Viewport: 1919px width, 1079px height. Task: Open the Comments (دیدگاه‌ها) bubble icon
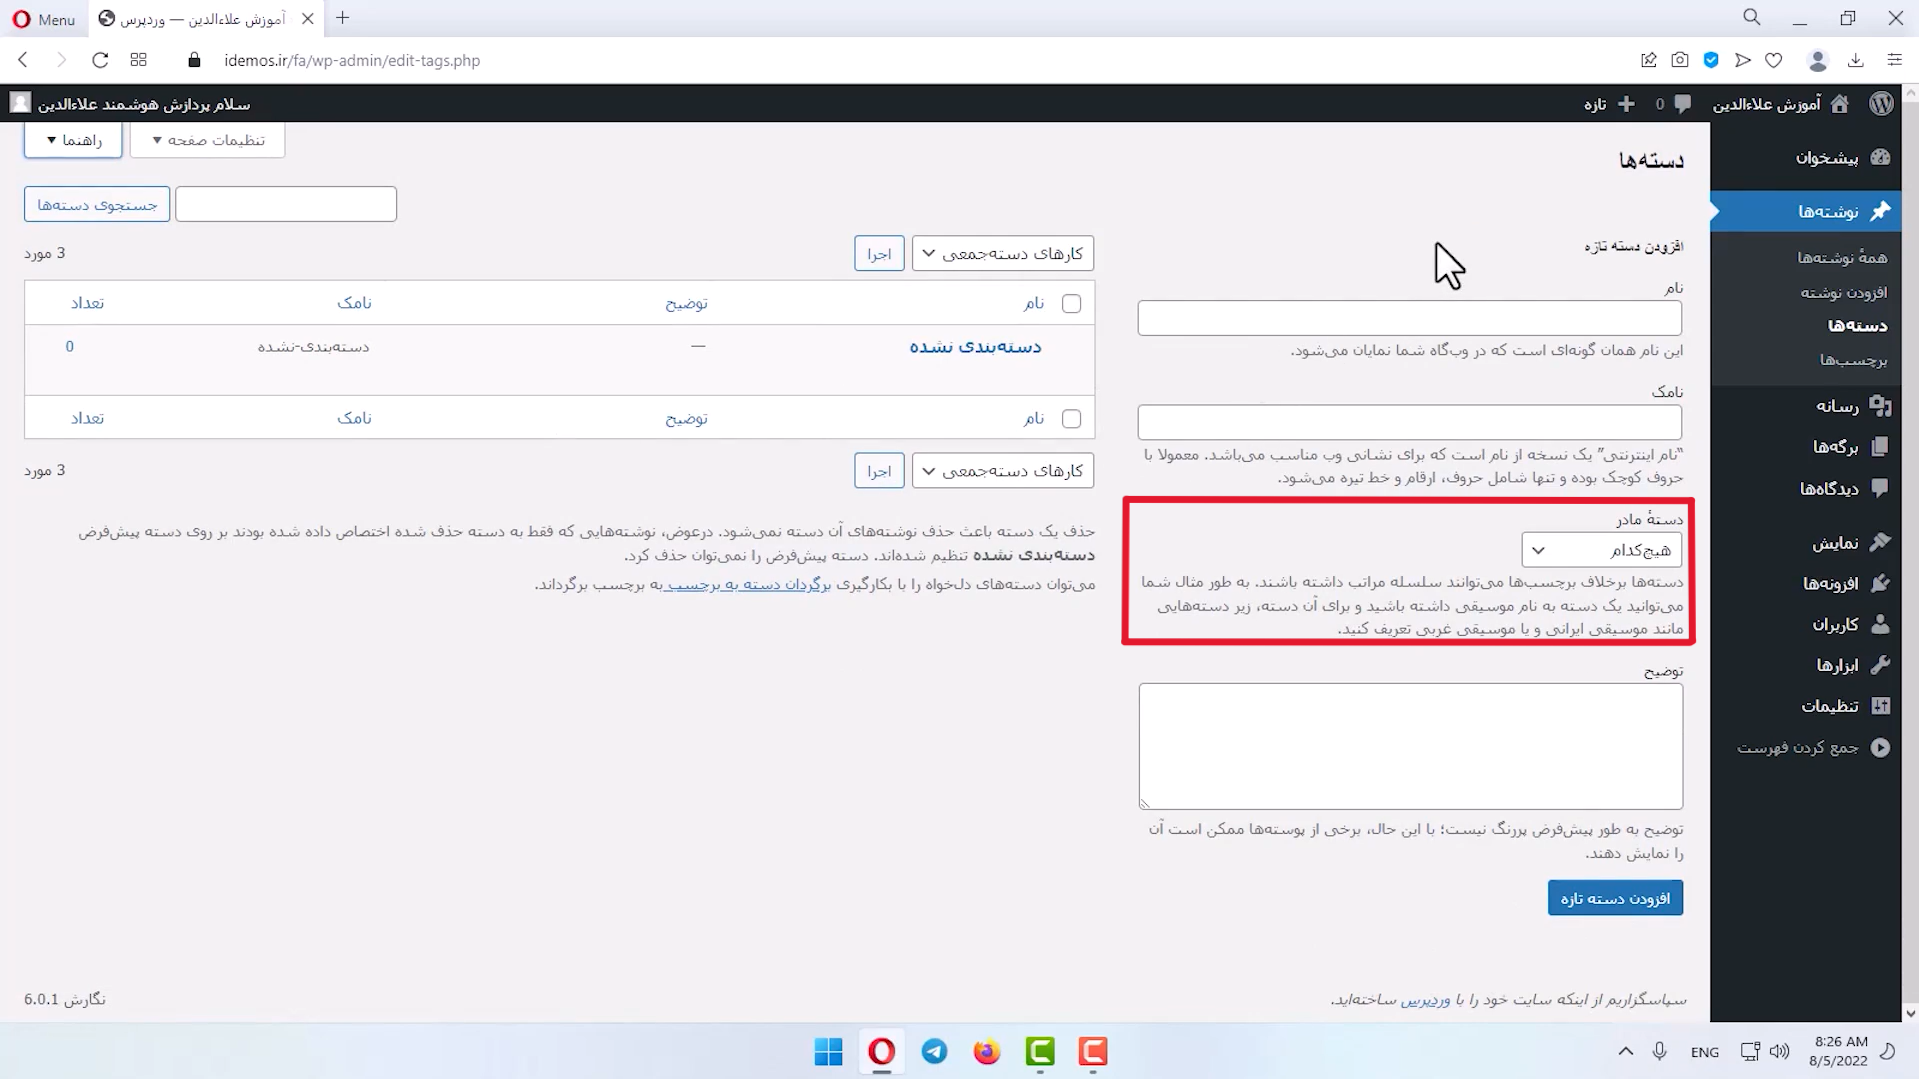point(1880,488)
